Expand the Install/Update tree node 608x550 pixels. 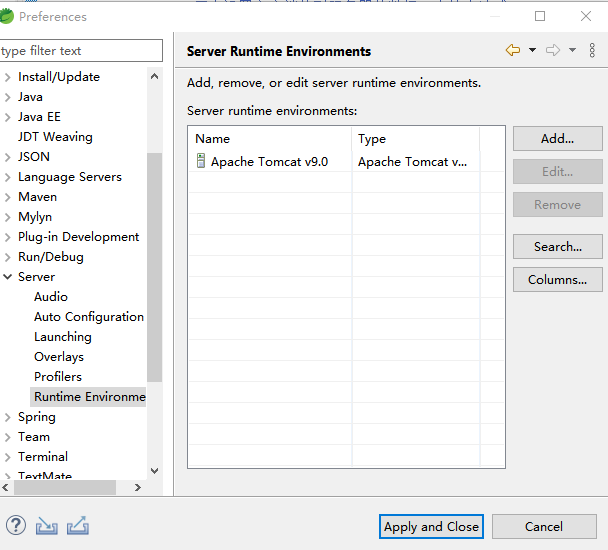click(x=7, y=77)
